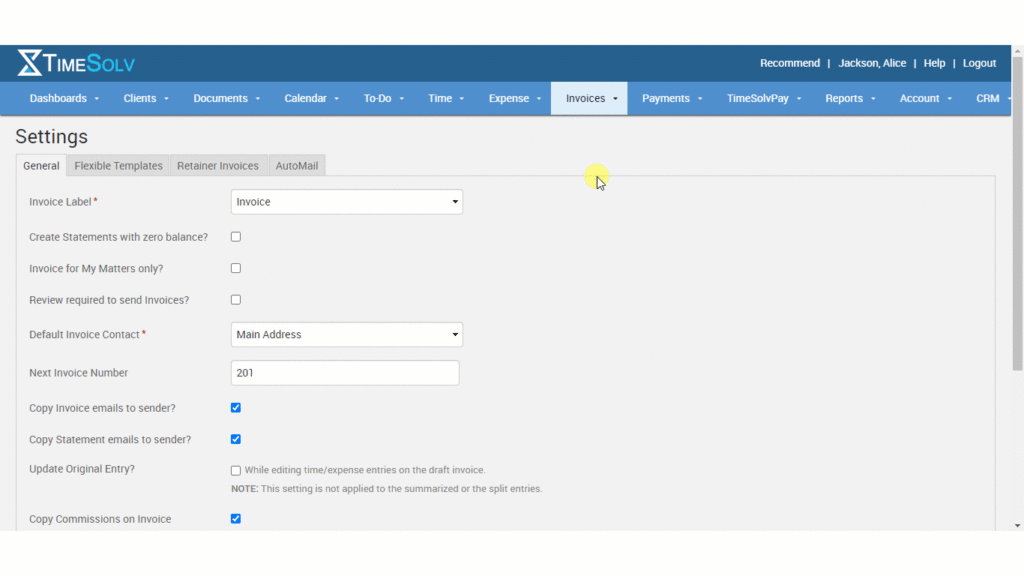Open the Retainer Invoices tab

(217, 166)
